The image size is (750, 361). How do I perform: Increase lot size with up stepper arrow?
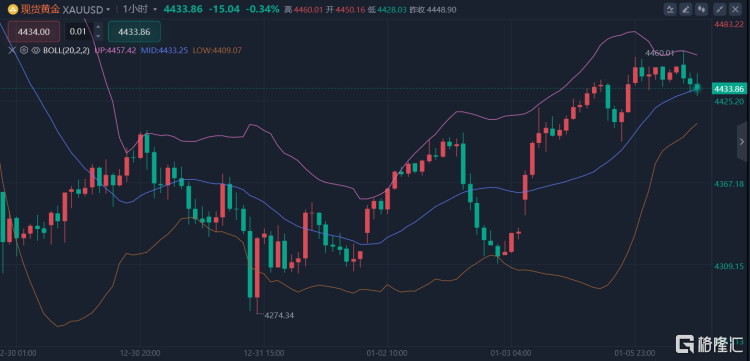(98, 27)
